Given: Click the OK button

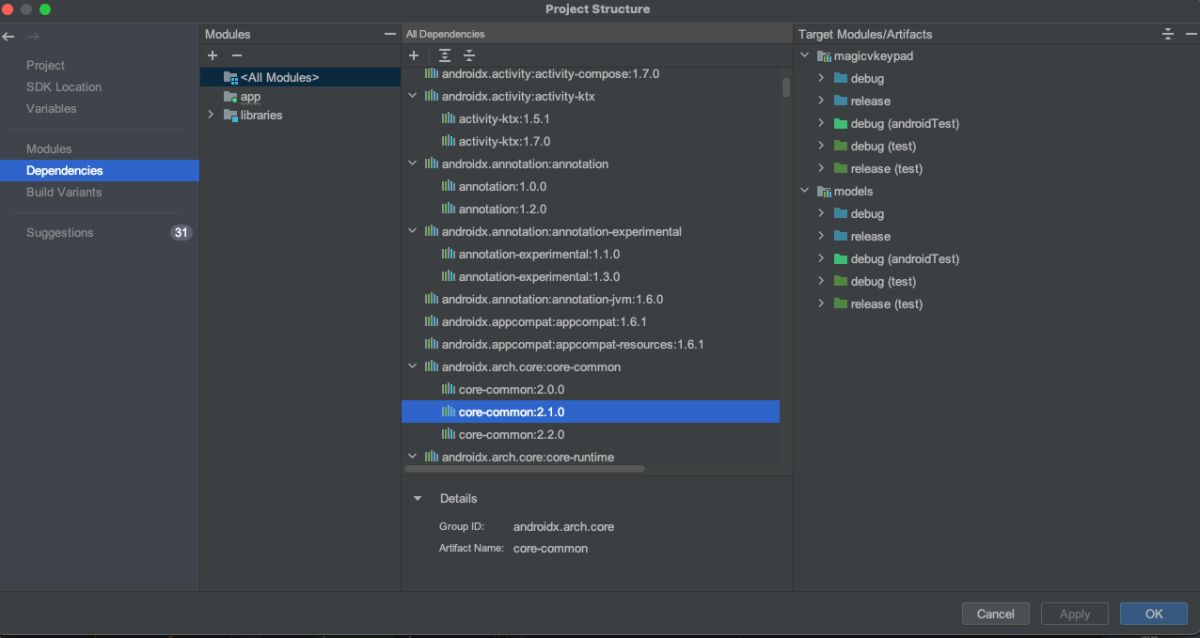Looking at the screenshot, I should pyautogui.click(x=1154, y=613).
